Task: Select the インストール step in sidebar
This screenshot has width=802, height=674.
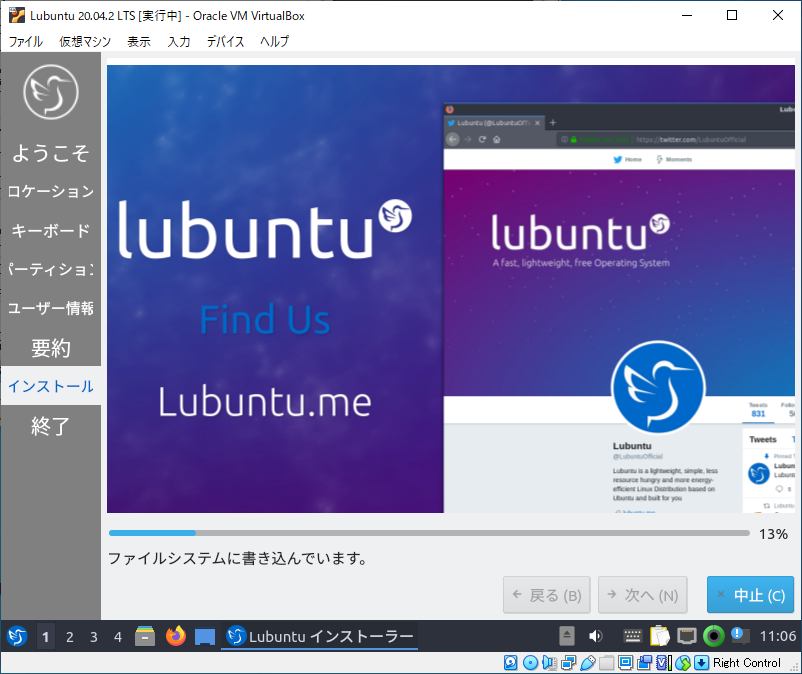Action: pyautogui.click(x=51, y=386)
